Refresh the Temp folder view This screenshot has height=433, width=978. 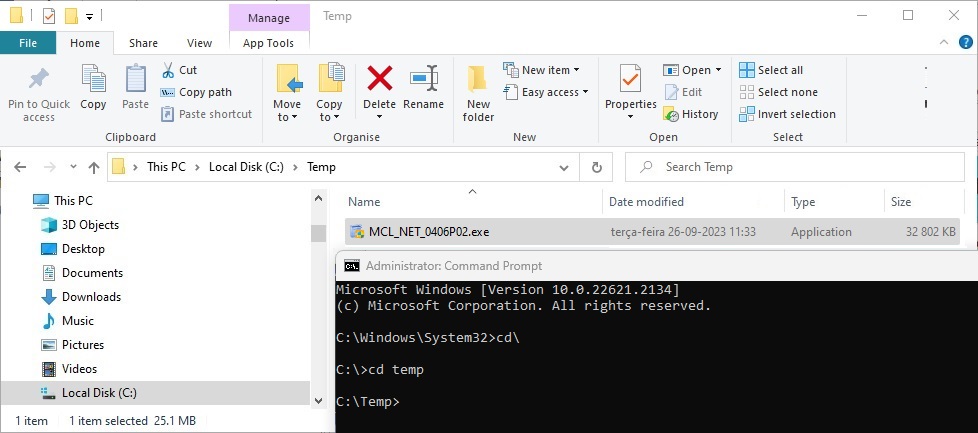coord(596,167)
